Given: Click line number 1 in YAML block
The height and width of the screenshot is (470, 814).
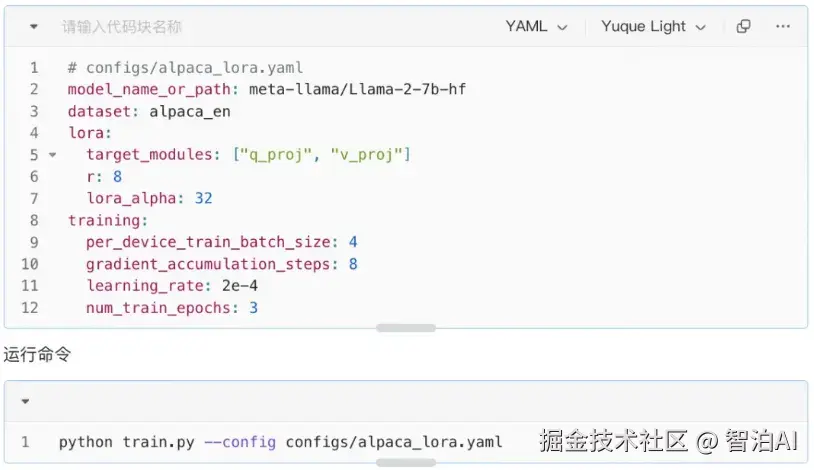Looking at the screenshot, I should coord(34,68).
